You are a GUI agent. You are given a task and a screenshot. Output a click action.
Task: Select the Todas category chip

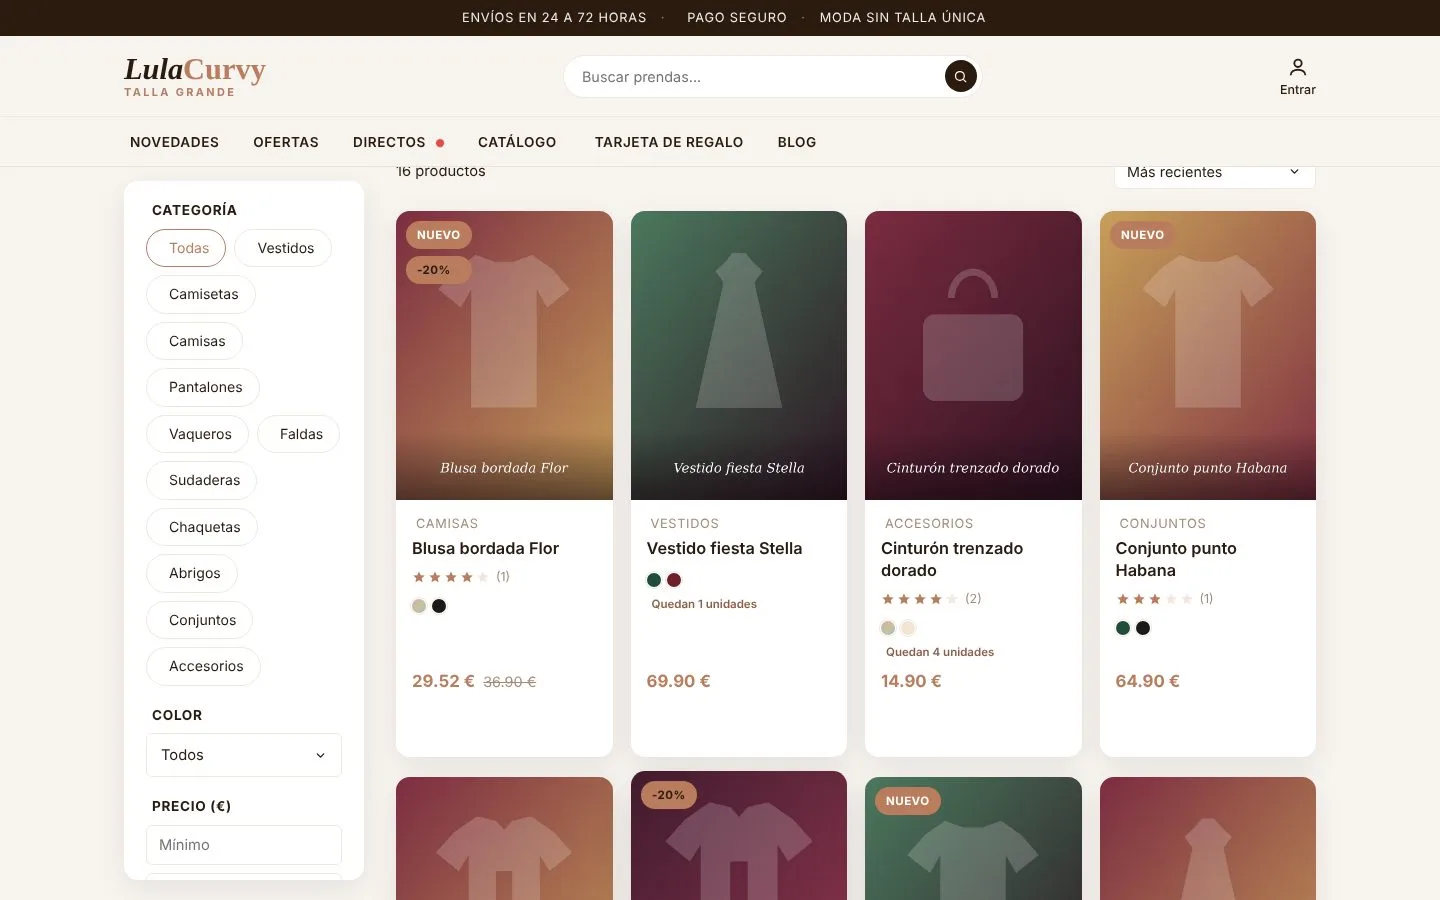pos(186,248)
